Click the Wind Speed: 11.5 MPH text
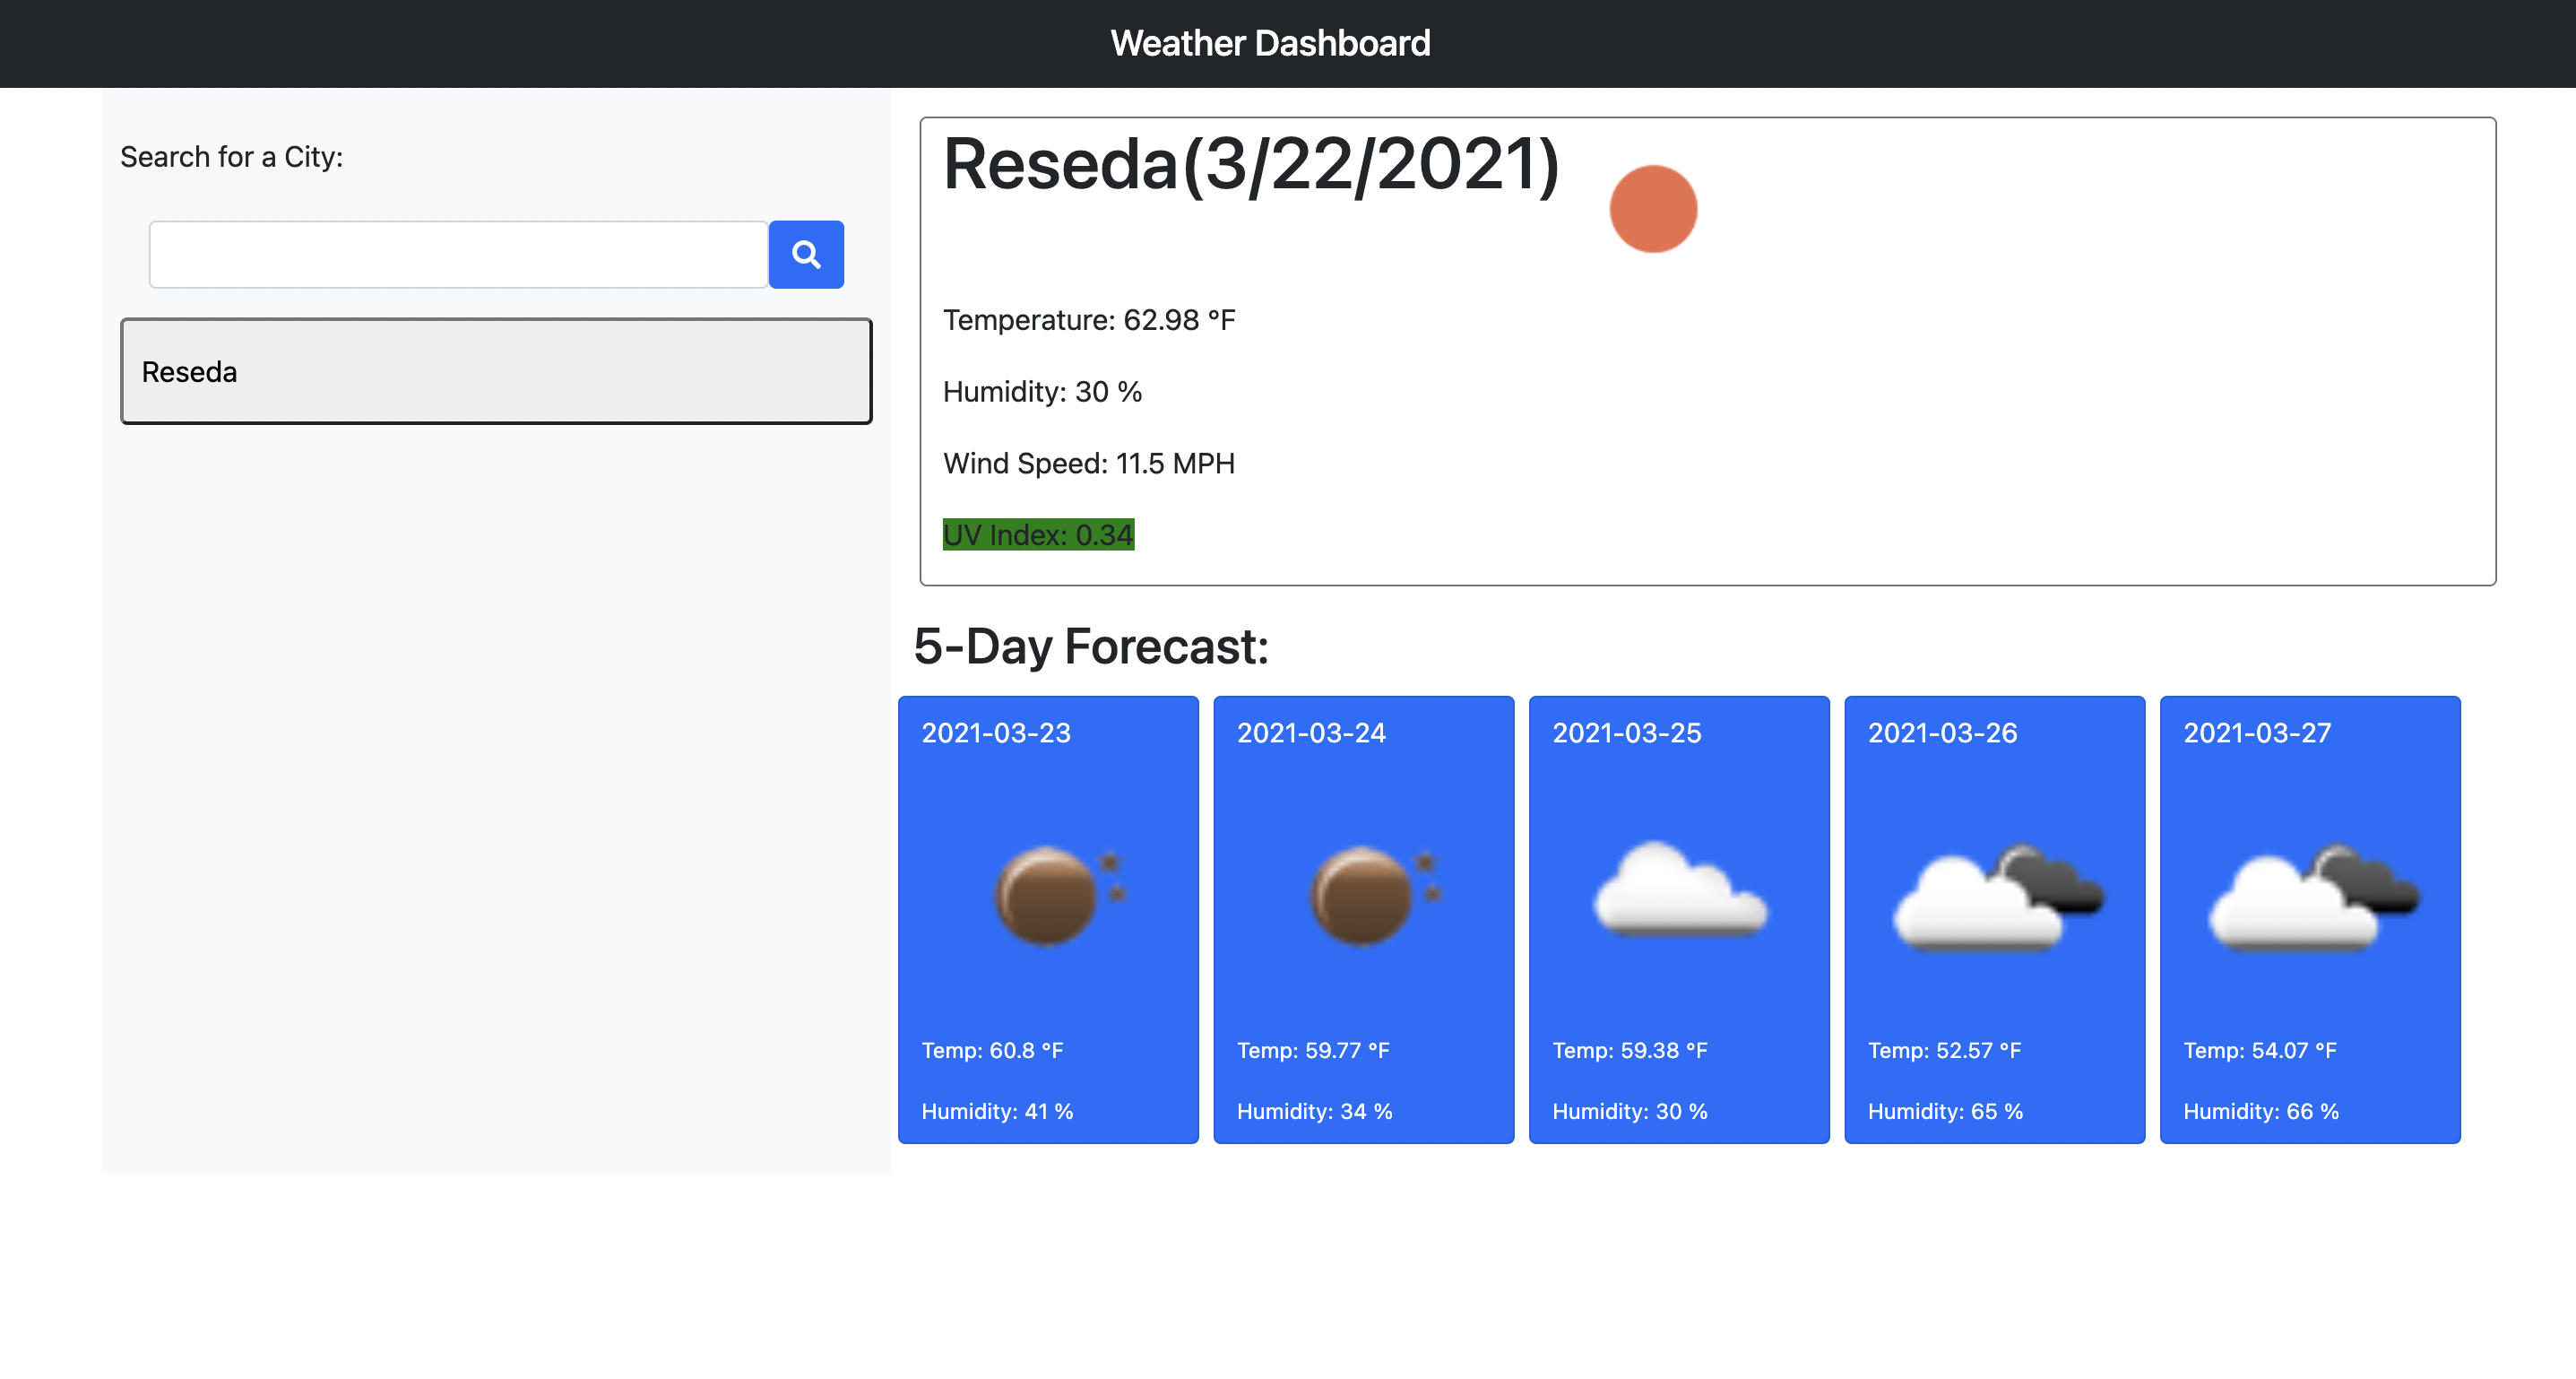Image resolution: width=2576 pixels, height=1379 pixels. tap(1089, 463)
